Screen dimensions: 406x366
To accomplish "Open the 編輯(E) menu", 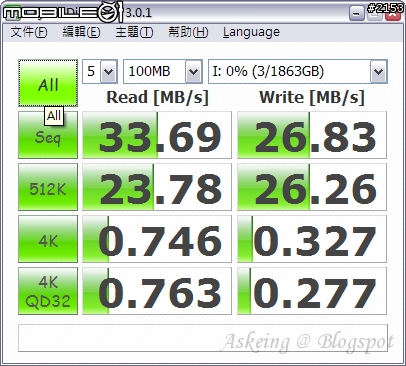I will [81, 32].
